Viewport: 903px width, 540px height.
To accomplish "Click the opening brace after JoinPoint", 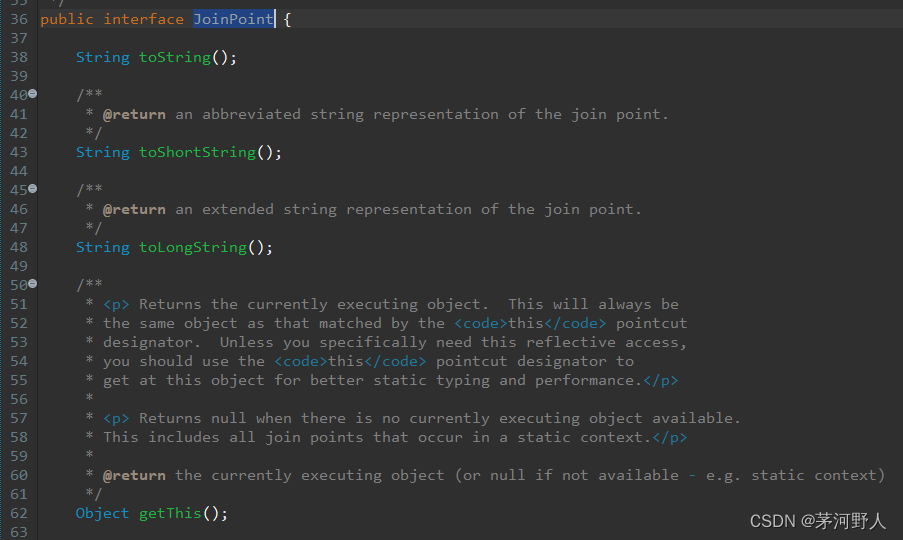I will click(x=287, y=19).
